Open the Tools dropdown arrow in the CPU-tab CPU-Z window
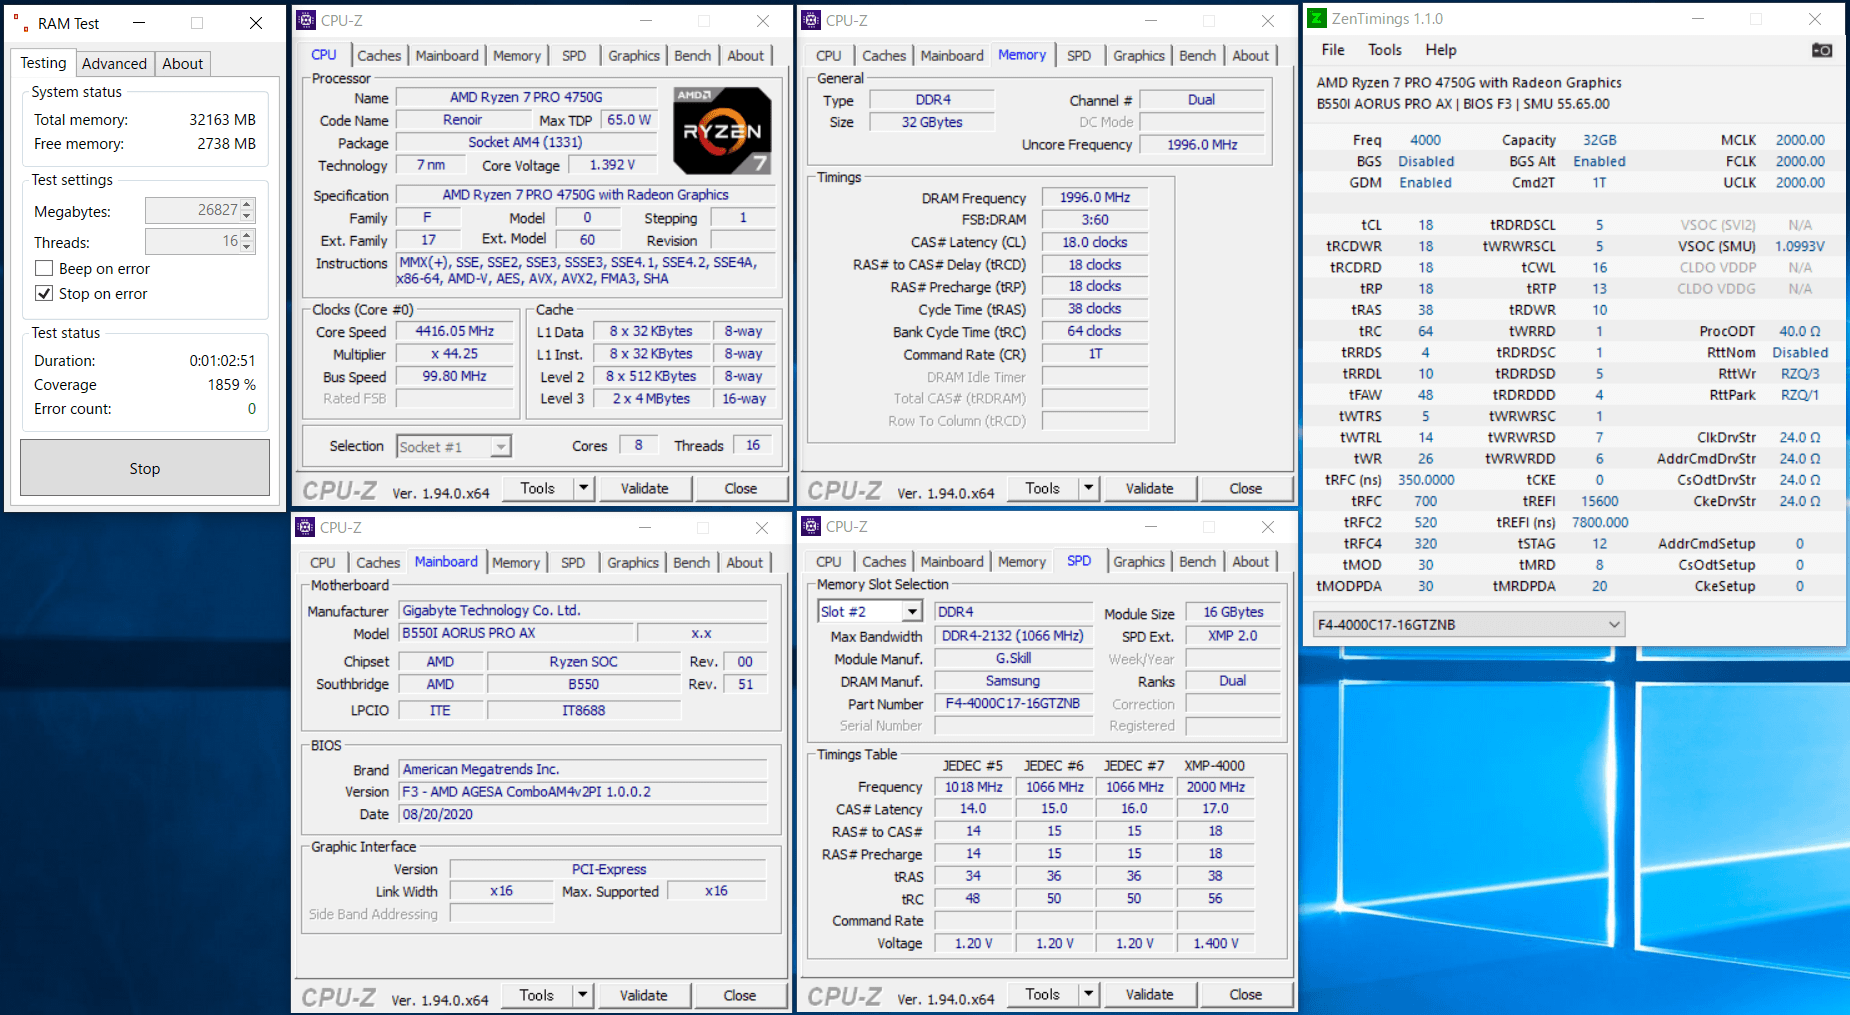 [x=584, y=488]
